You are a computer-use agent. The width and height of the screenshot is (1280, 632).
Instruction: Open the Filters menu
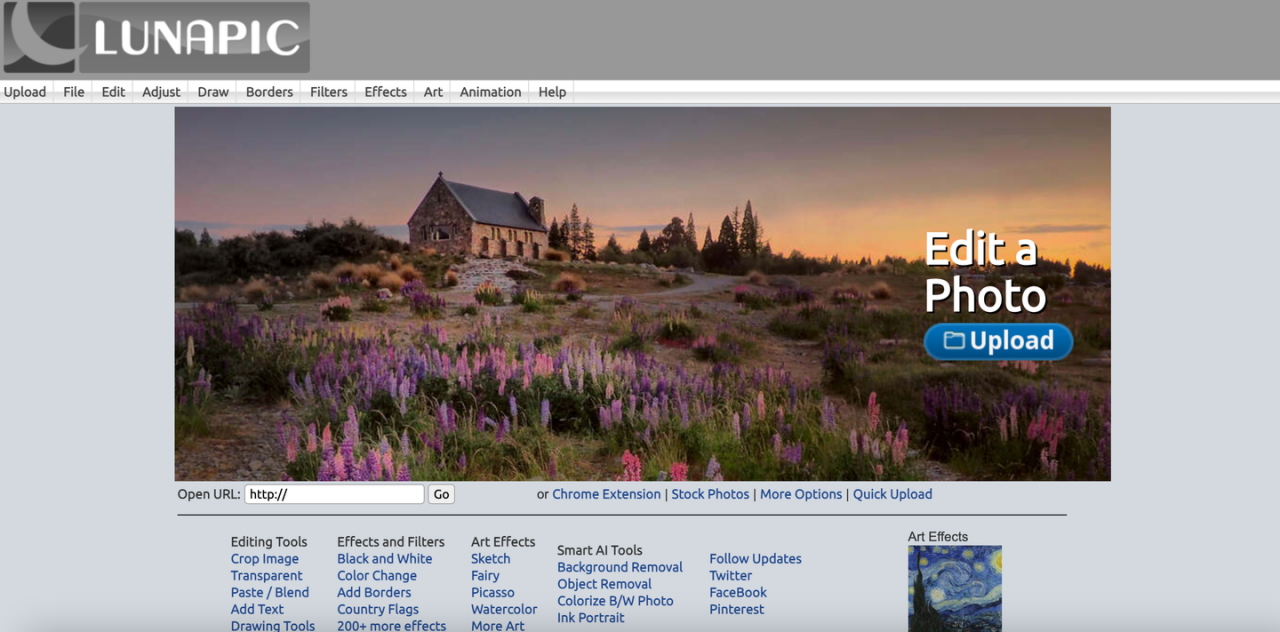(x=328, y=92)
